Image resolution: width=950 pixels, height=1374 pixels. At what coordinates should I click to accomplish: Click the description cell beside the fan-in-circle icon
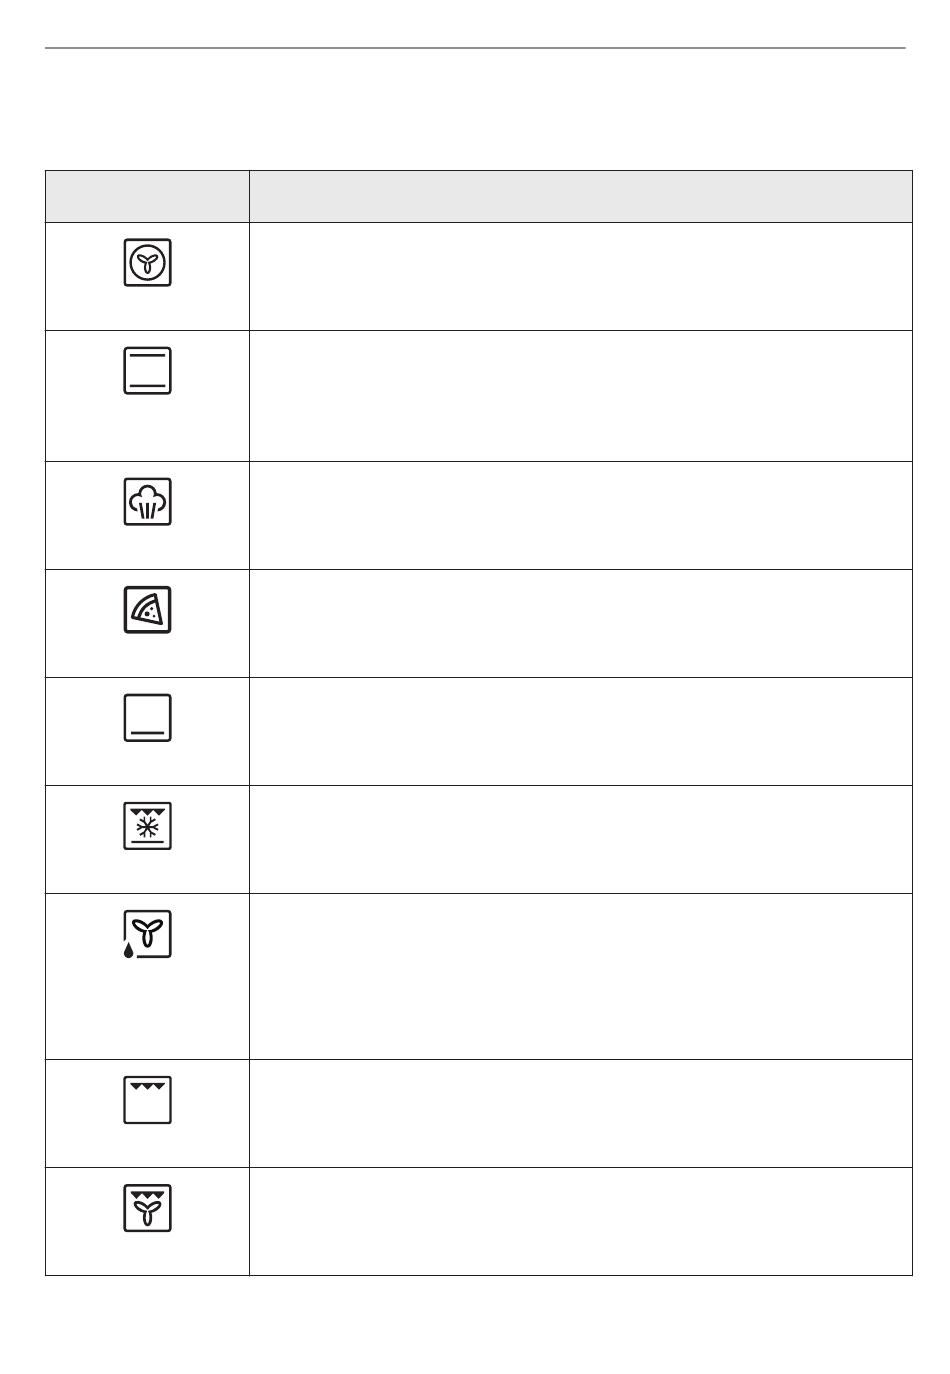(581, 276)
